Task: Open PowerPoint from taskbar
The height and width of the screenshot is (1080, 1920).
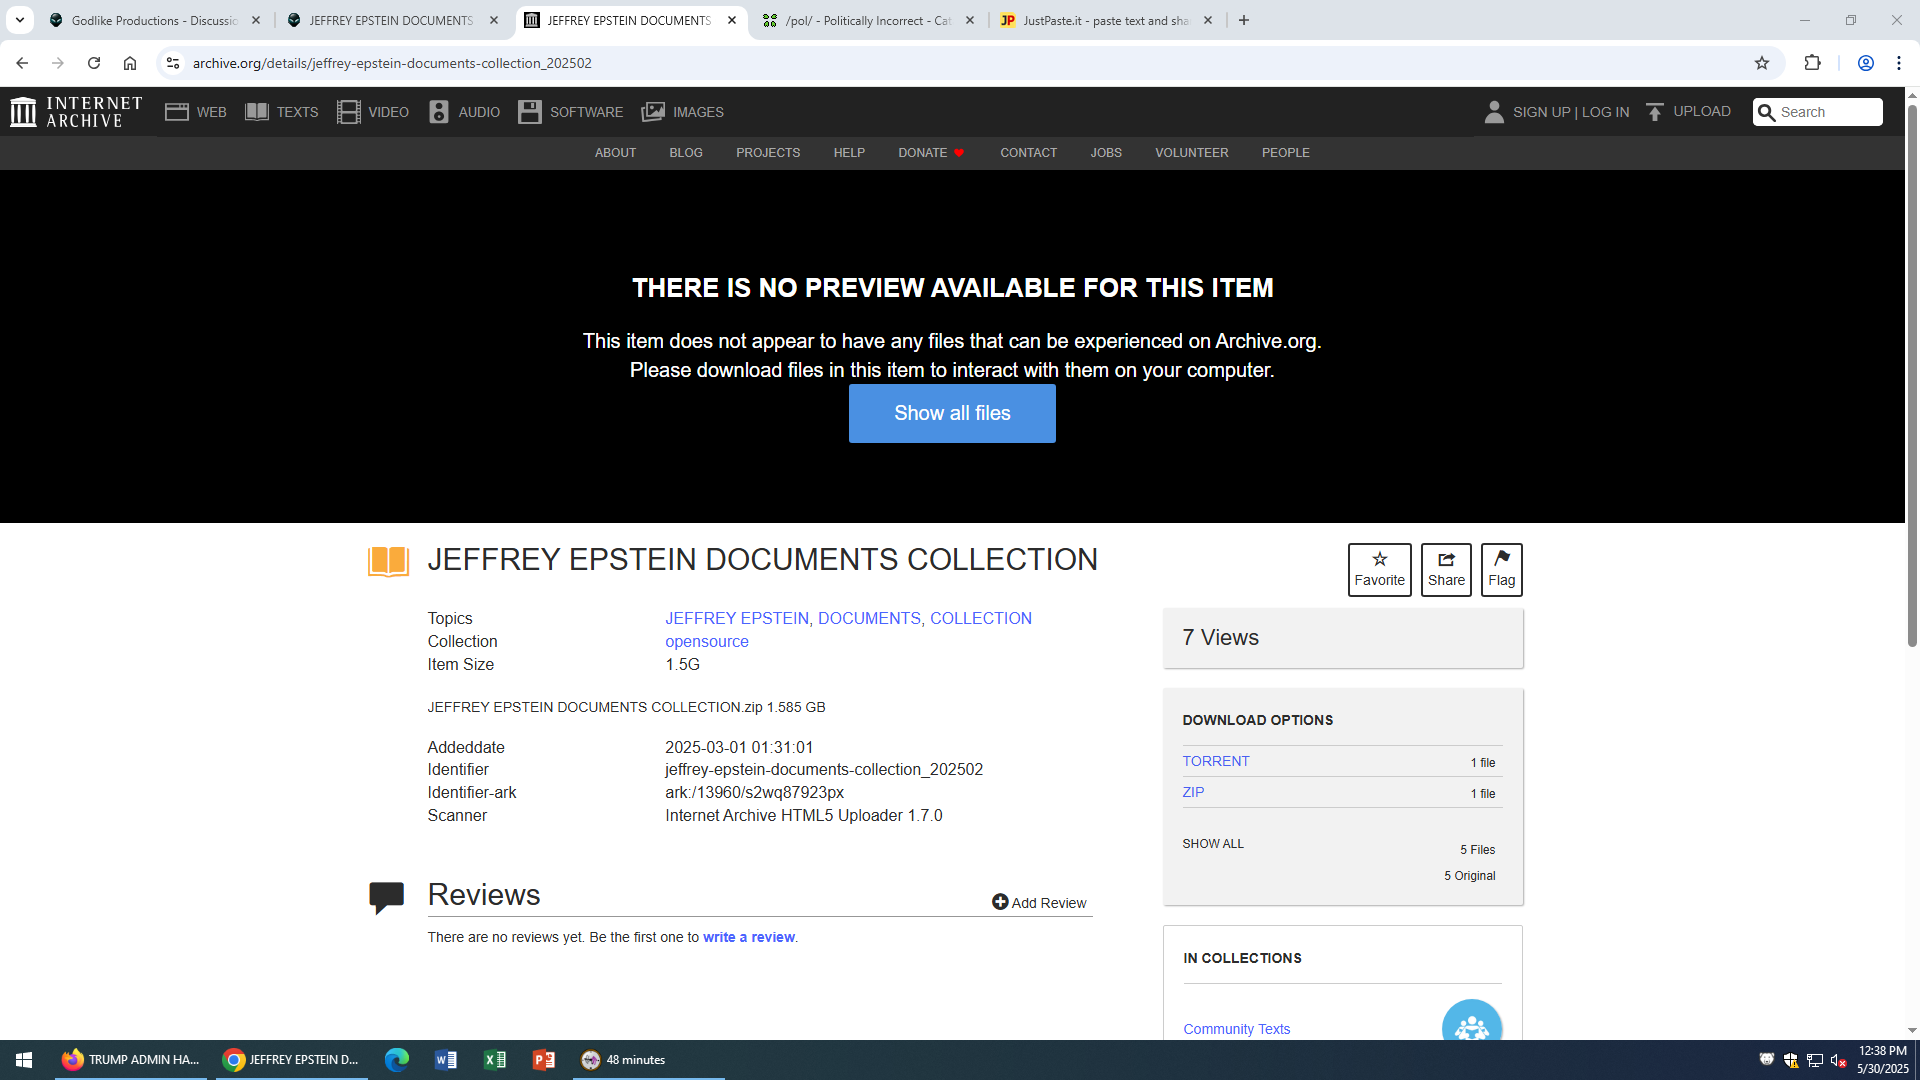Action: coord(544,1060)
